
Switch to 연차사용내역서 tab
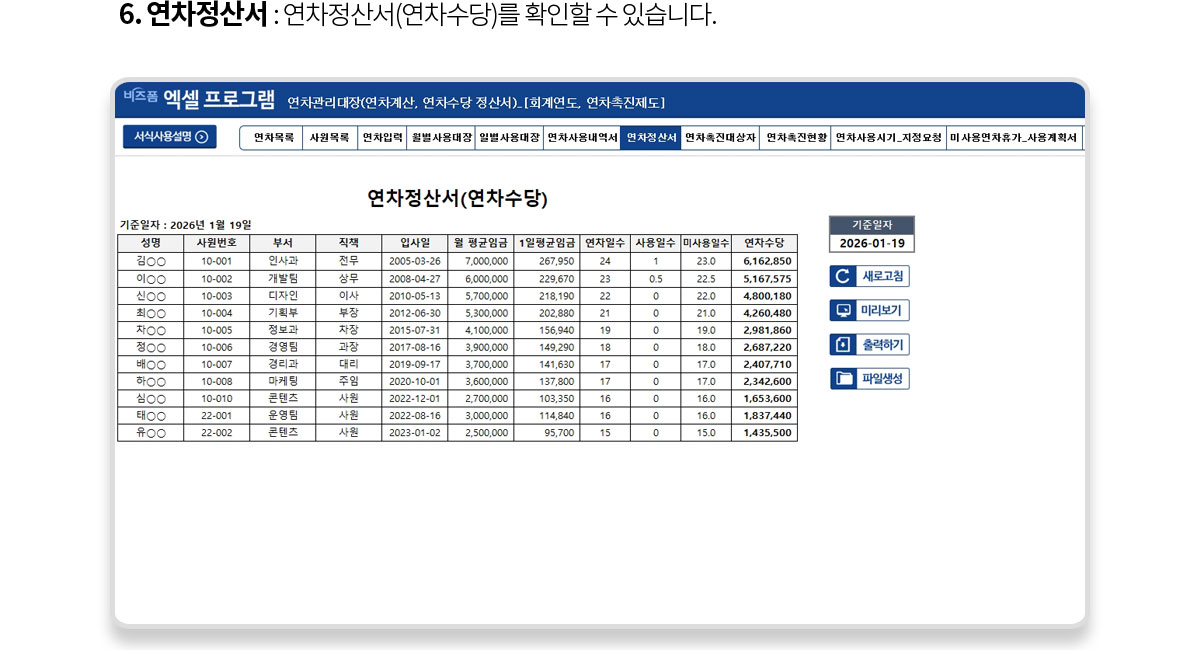tap(582, 138)
